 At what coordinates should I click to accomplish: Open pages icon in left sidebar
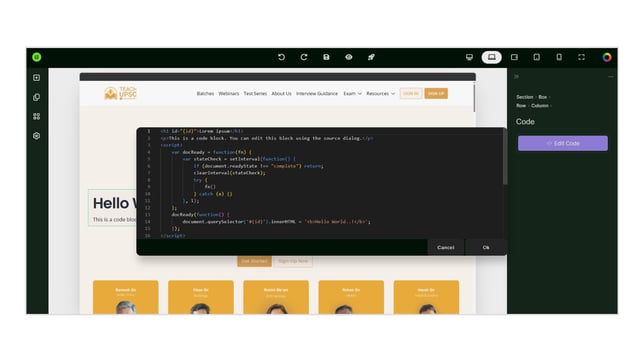click(x=37, y=97)
